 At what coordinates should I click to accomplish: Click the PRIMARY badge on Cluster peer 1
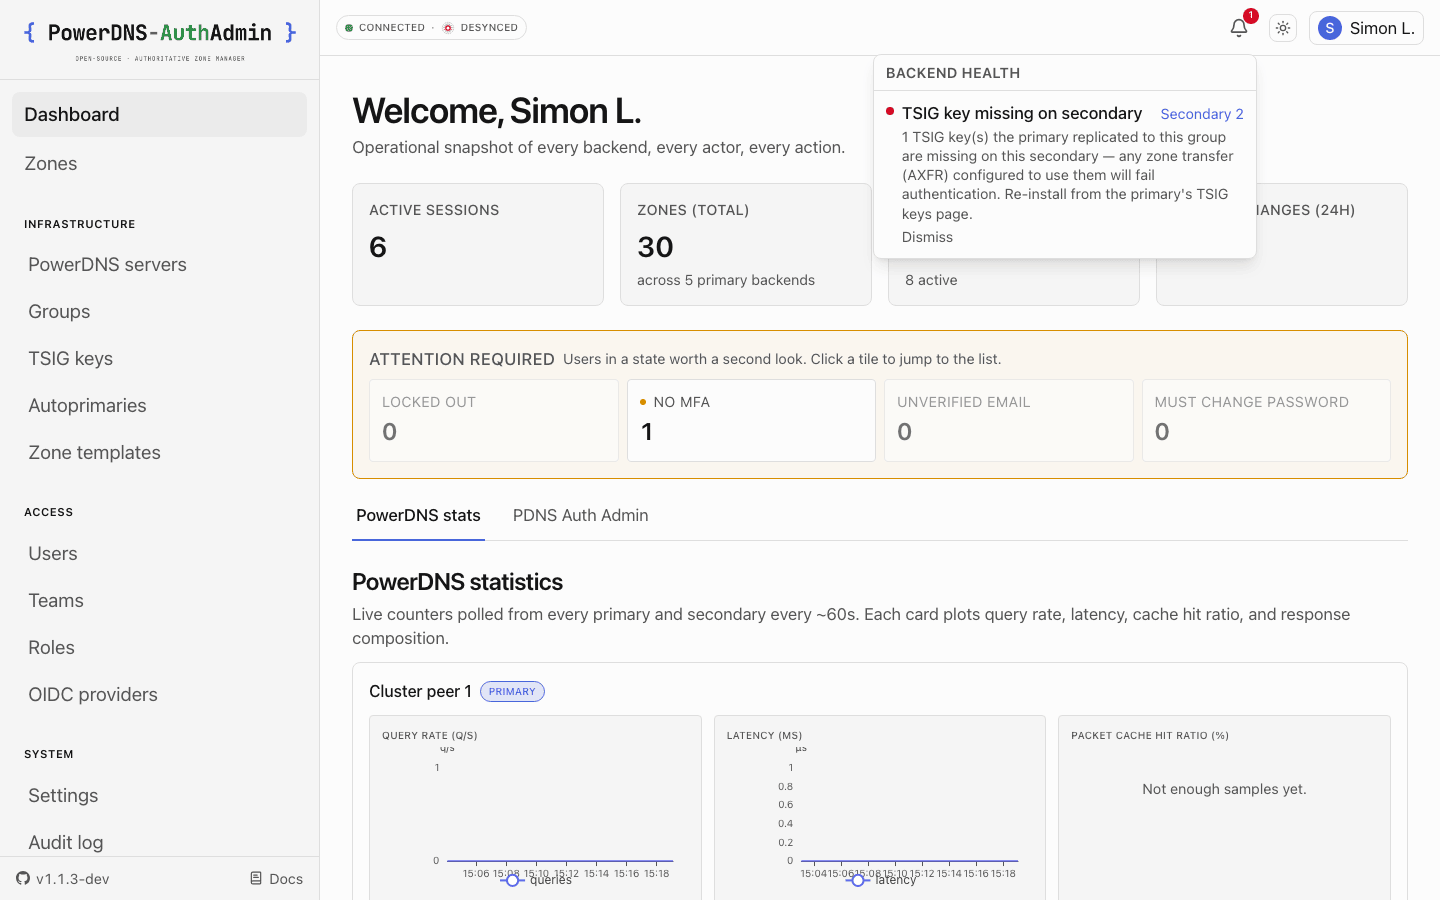(512, 691)
